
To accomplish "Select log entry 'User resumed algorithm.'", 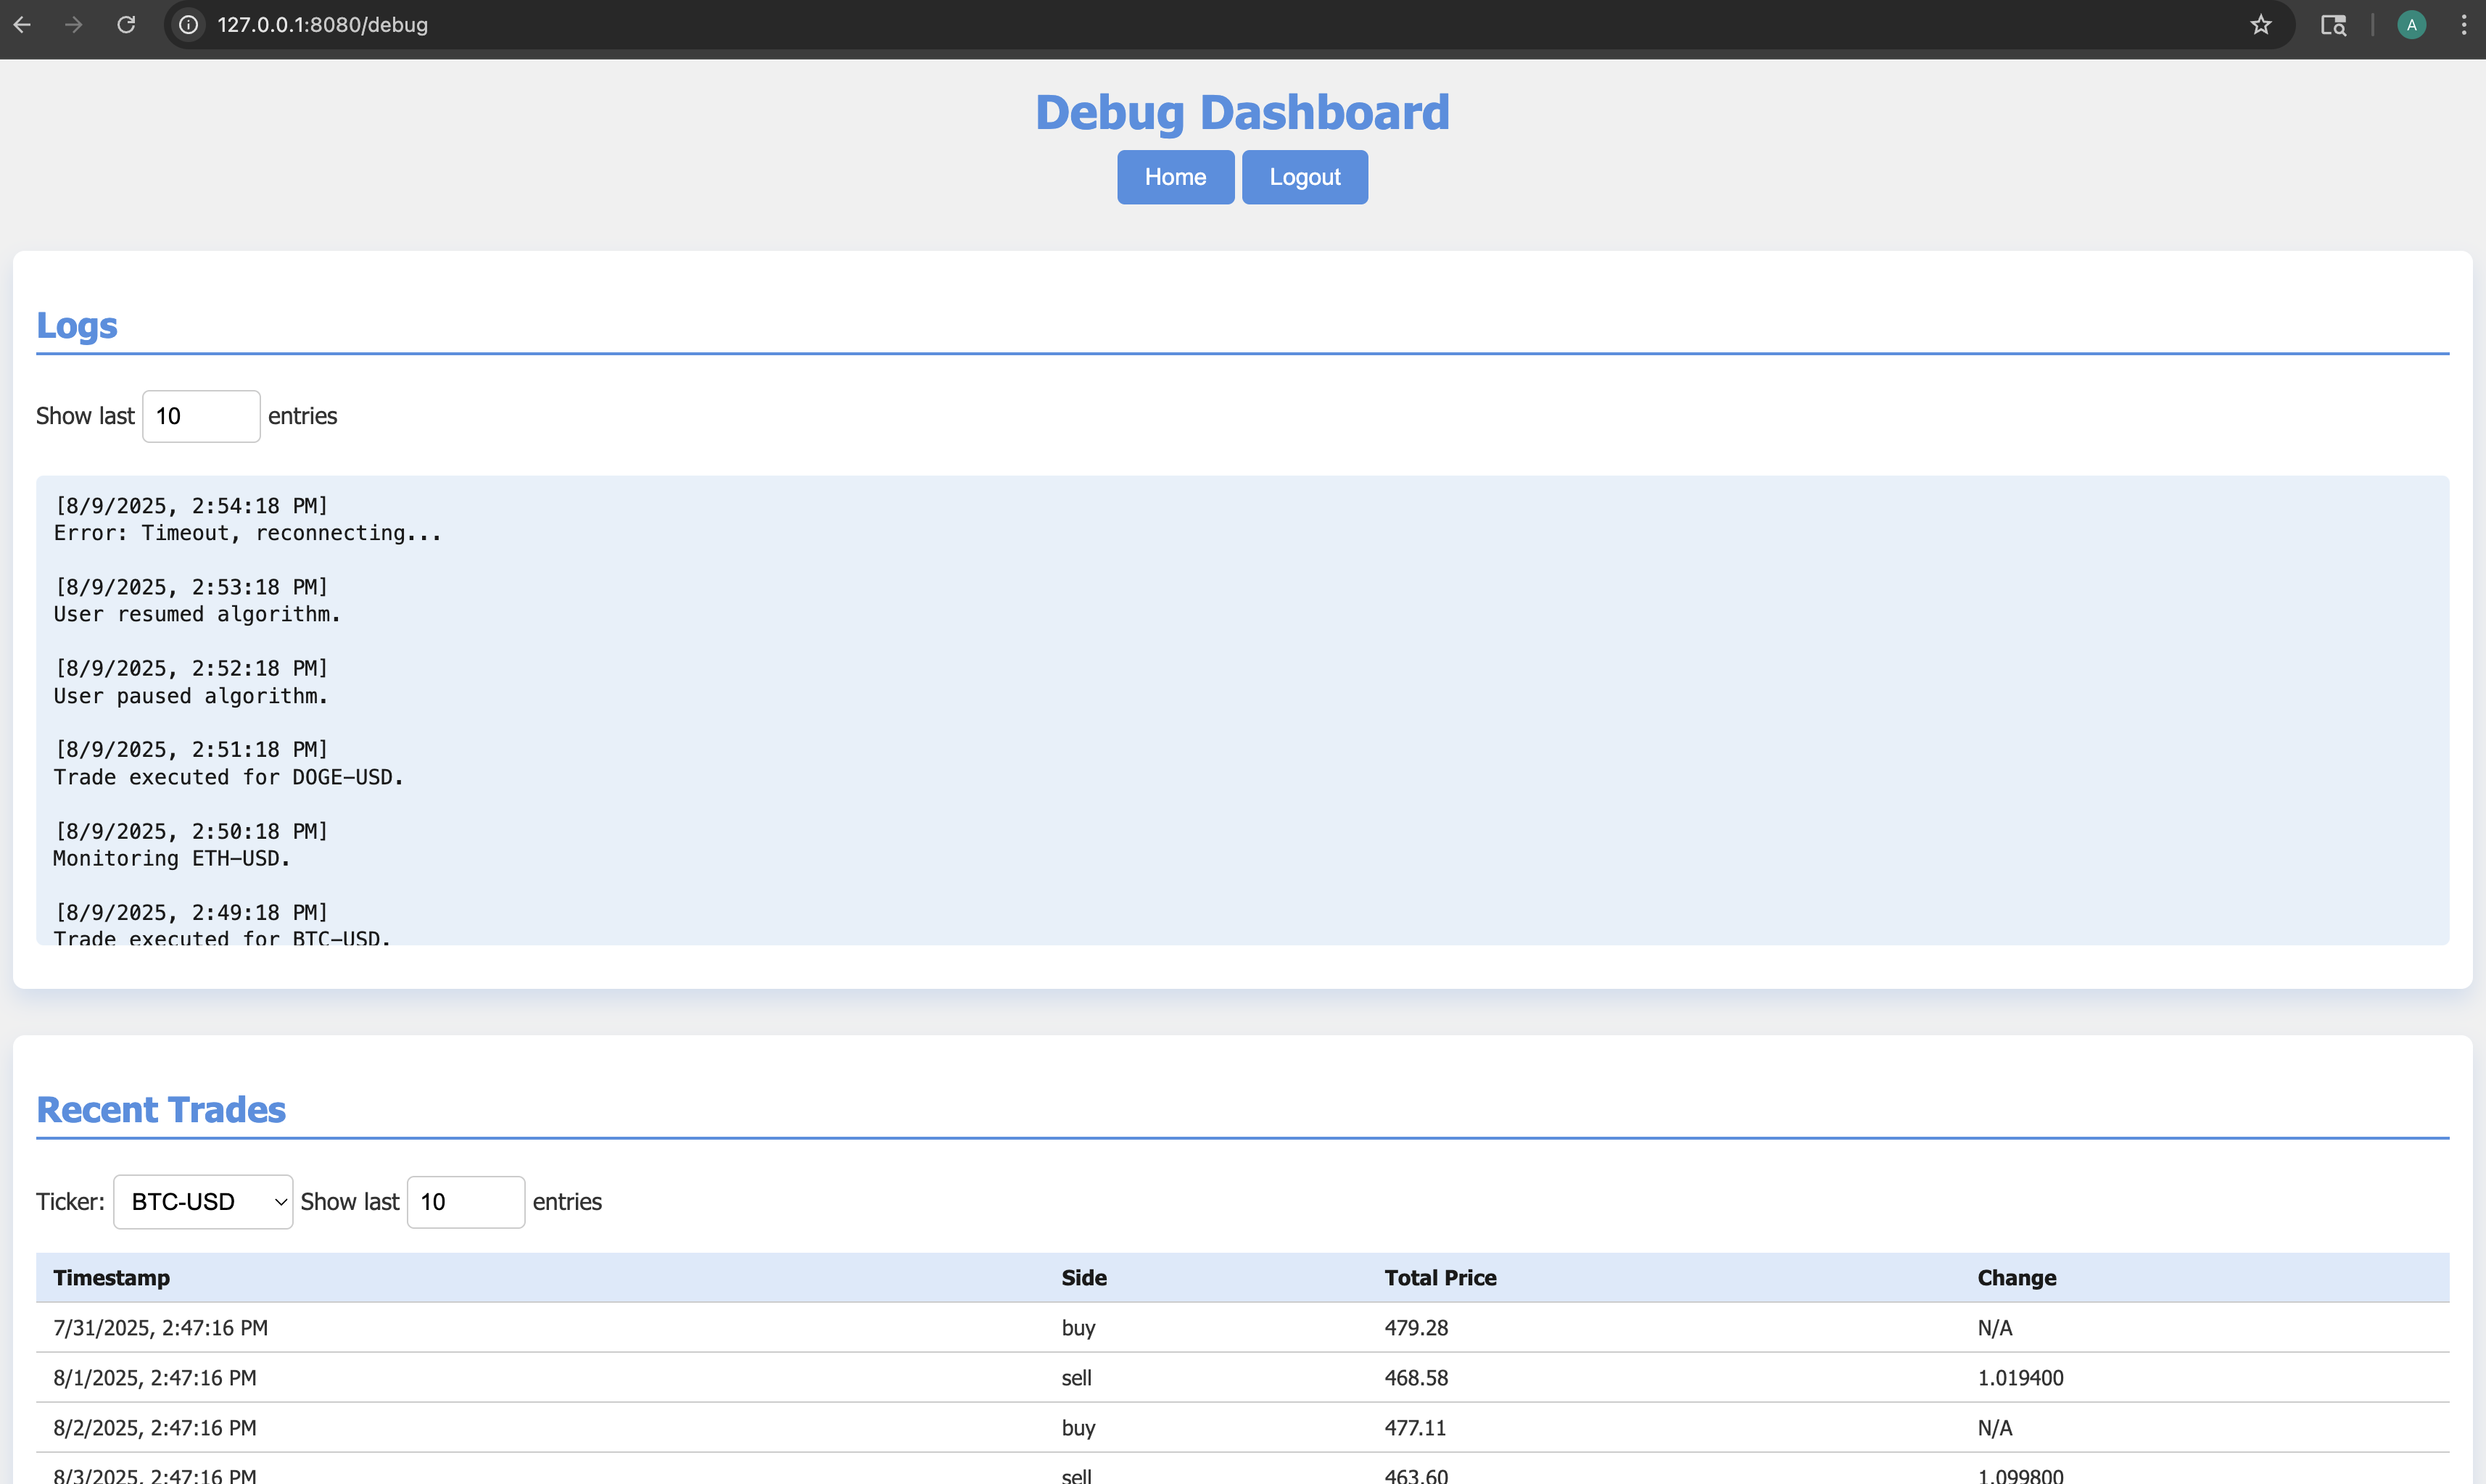I will pyautogui.click(x=197, y=614).
